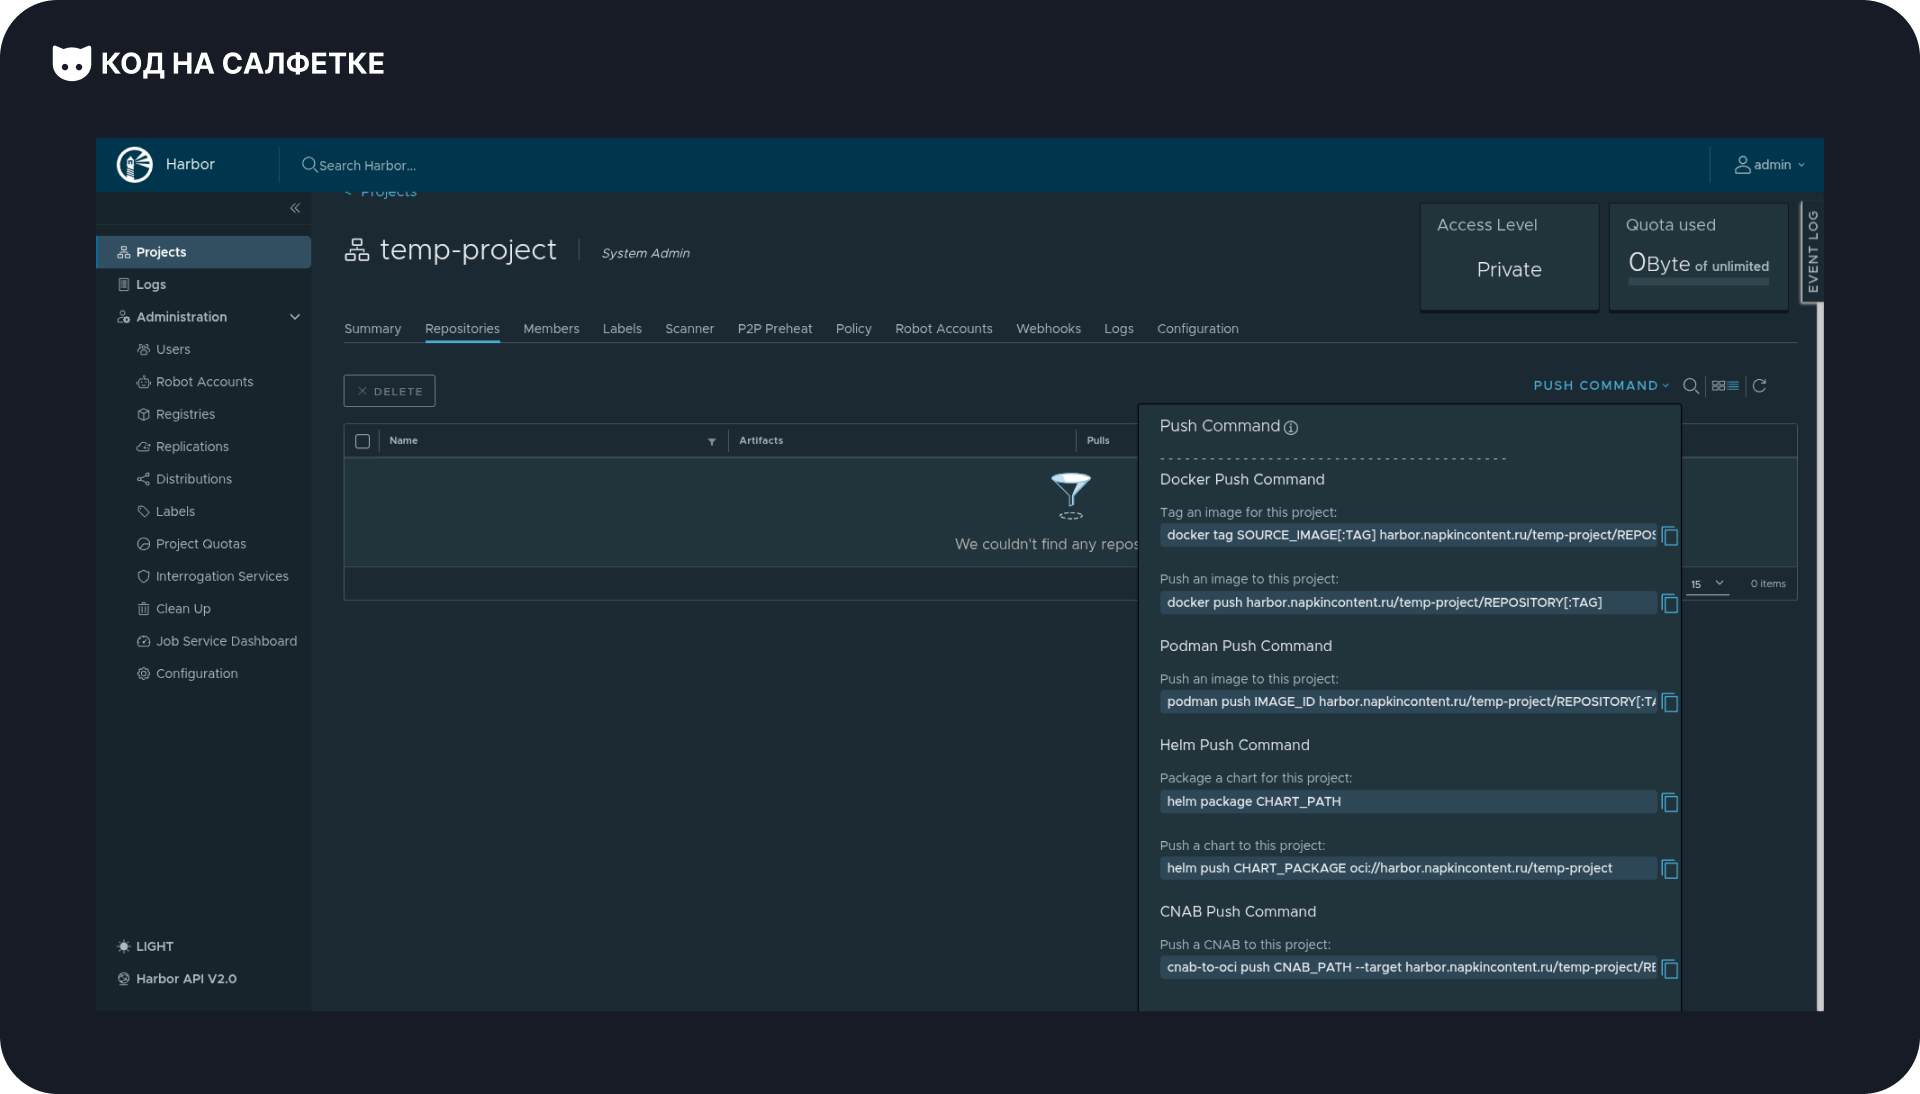
Task: Switch to the project Configuration tab
Action: click(x=1197, y=329)
